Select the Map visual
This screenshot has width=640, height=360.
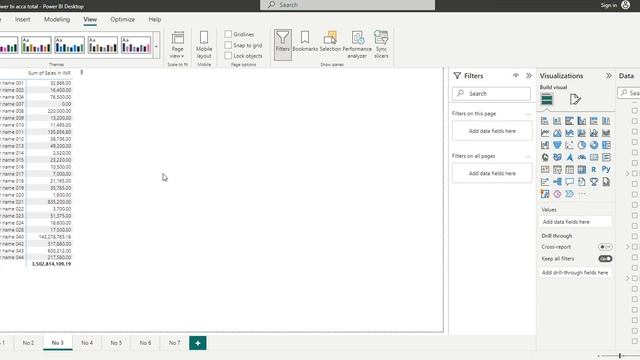coord(545,158)
